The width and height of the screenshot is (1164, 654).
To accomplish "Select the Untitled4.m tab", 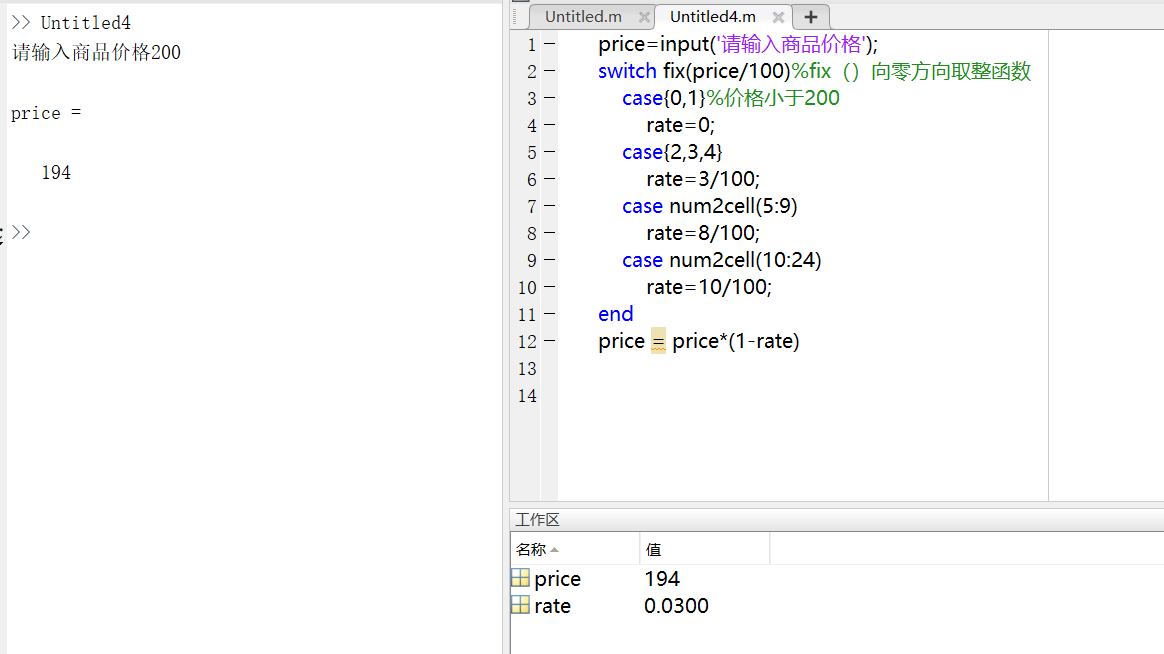I will point(713,16).
